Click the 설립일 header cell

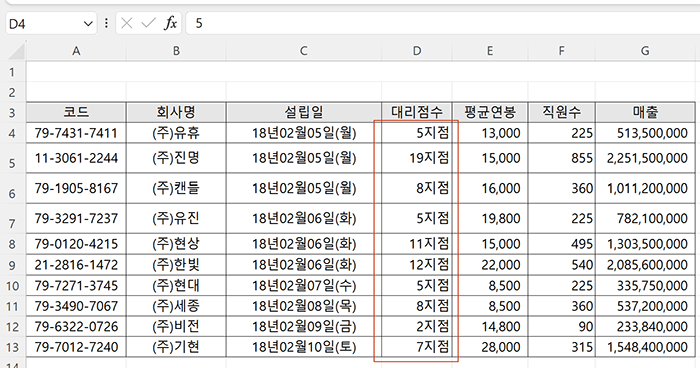pos(304,112)
